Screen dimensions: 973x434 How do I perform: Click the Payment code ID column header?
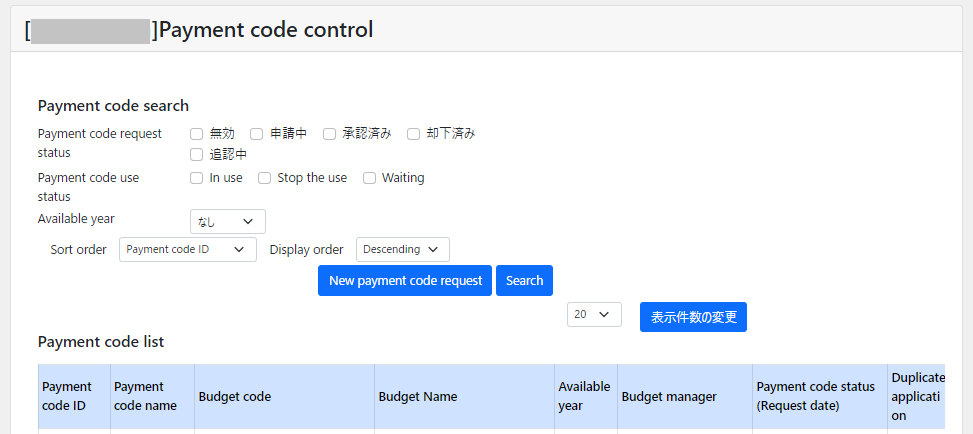click(67, 396)
